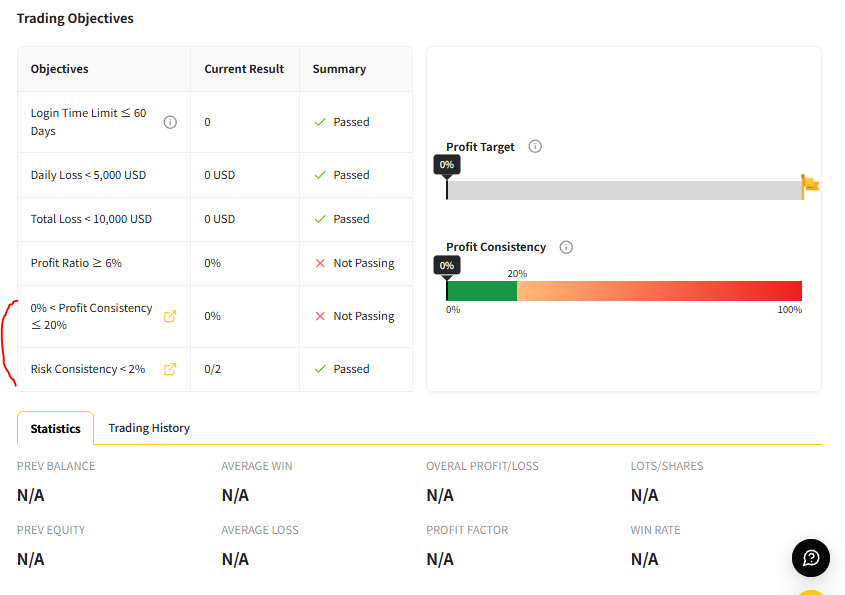Image resolution: width=845 pixels, height=595 pixels.
Task: Click 'Not Passing' in Profit Ratio row
Action: pyautogui.click(x=364, y=263)
